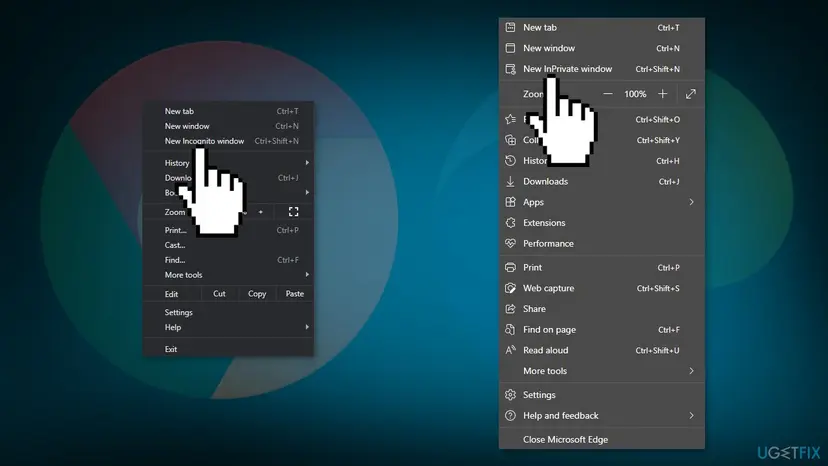Click the Settings gear icon in Edge menu

click(x=510, y=395)
